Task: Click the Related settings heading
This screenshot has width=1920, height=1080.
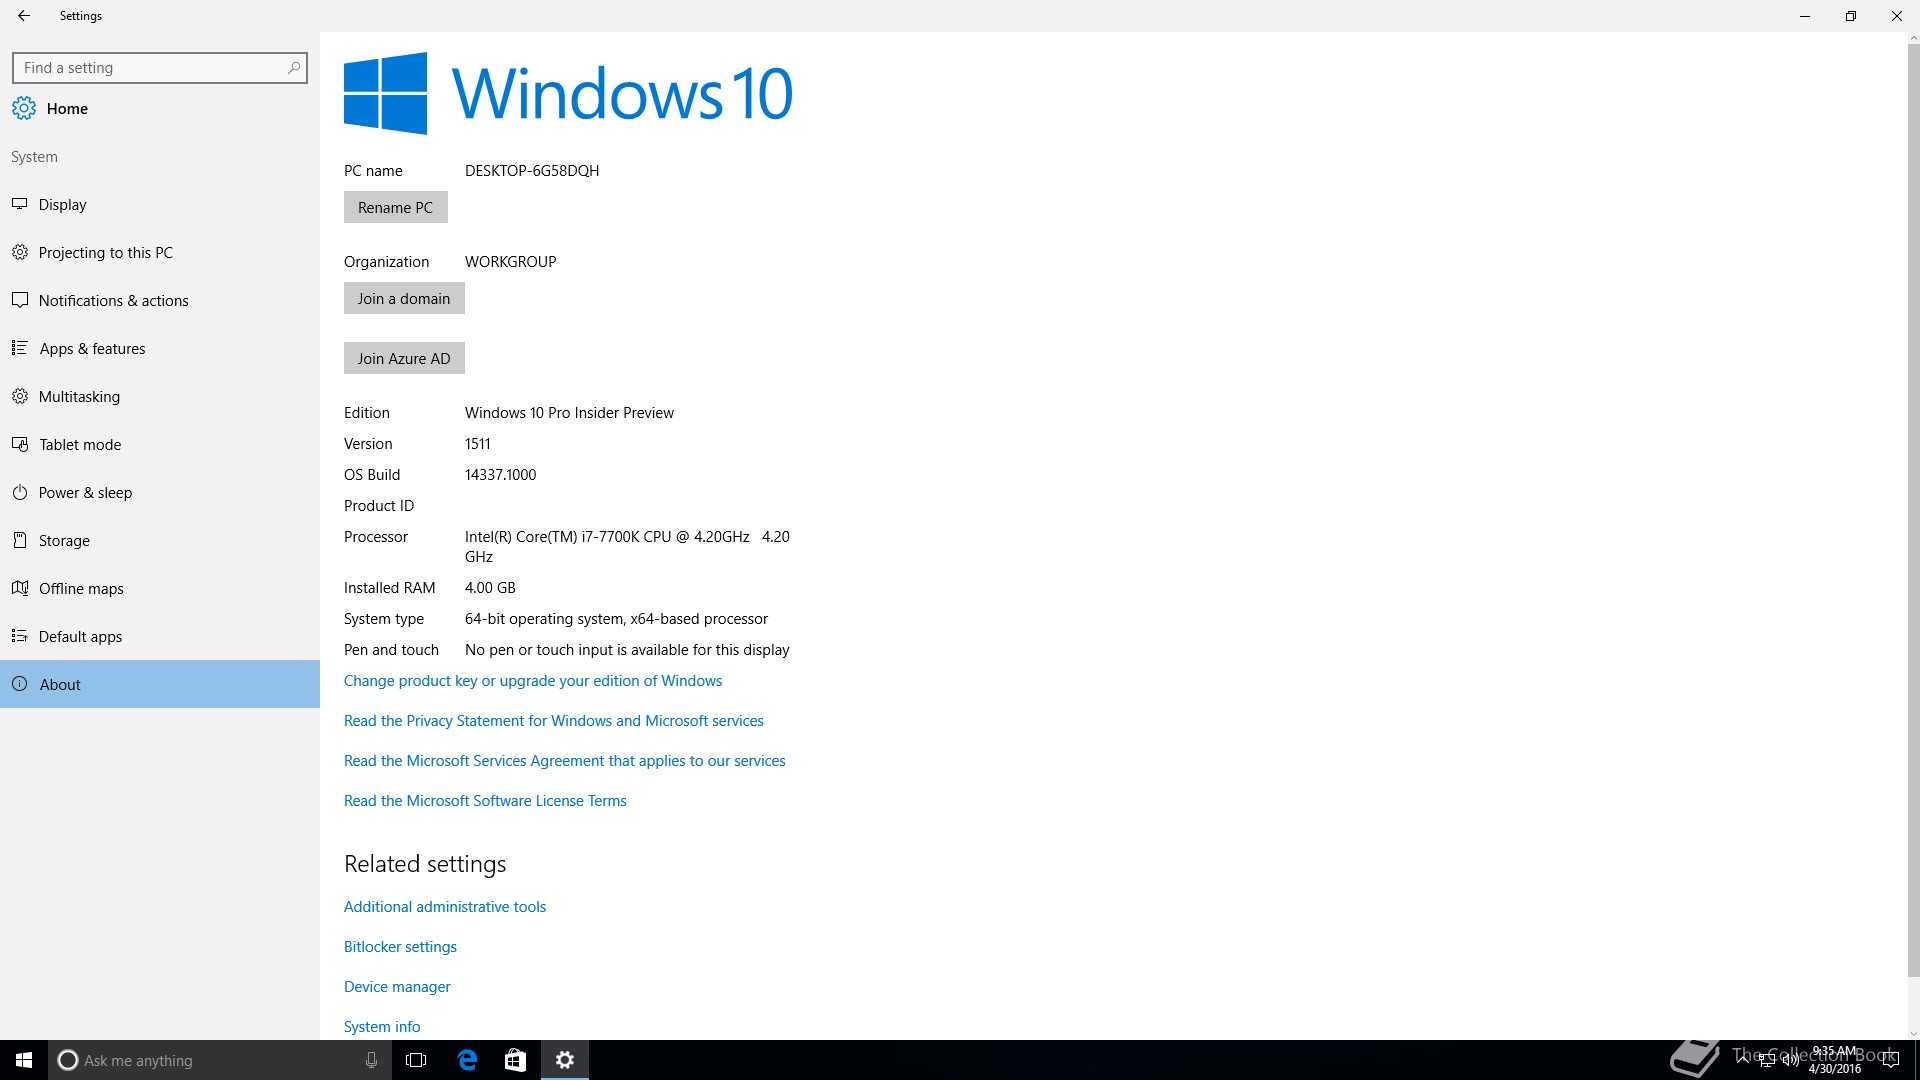Action: click(x=425, y=864)
